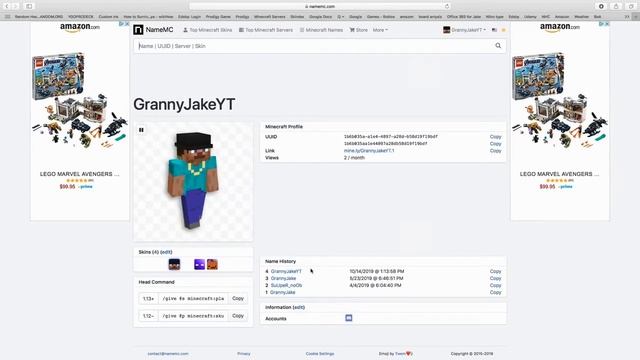Screen dimensions: 640x360
Task: Go back with Safari's back arrow
Action: (7, 6)
